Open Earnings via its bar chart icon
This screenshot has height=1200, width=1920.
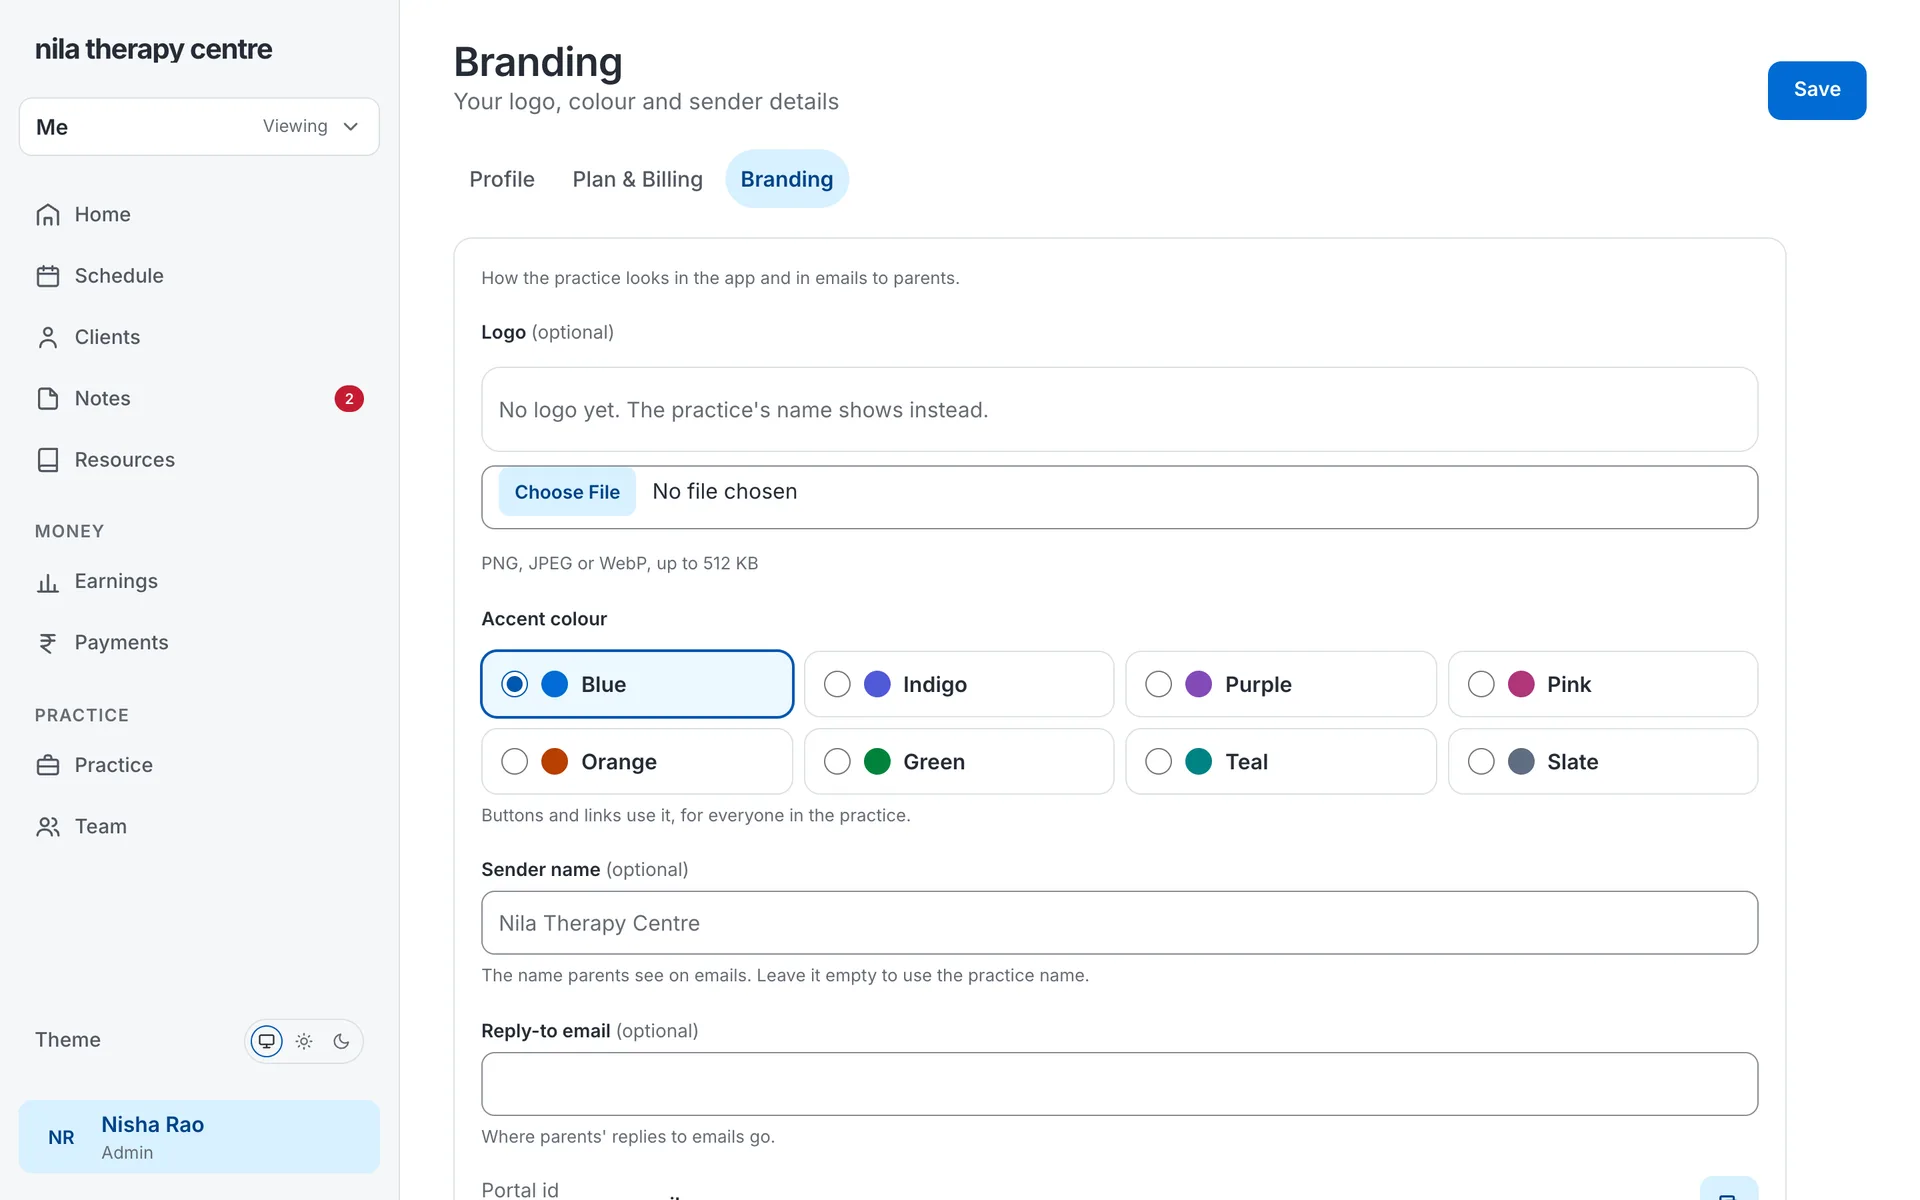(47, 582)
